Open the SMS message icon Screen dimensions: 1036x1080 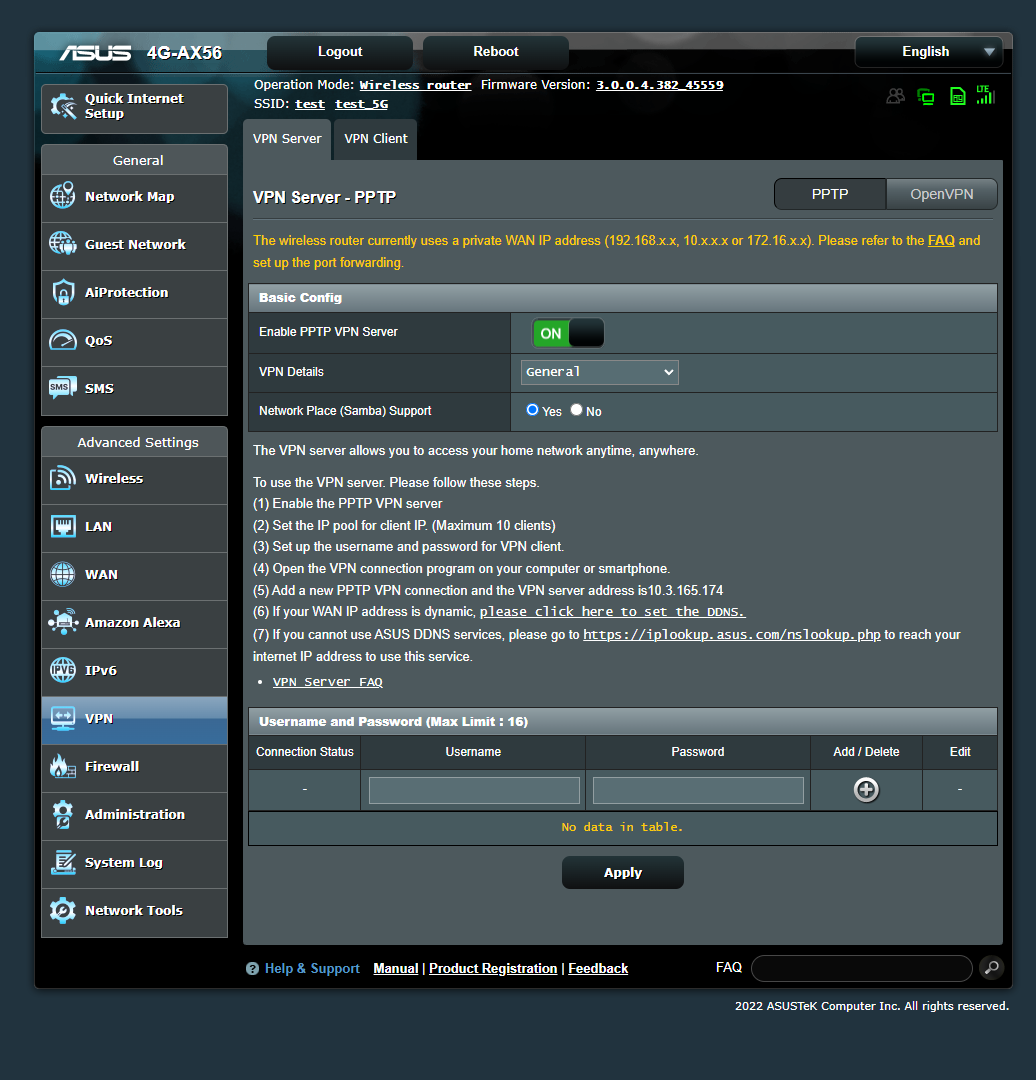pos(63,388)
